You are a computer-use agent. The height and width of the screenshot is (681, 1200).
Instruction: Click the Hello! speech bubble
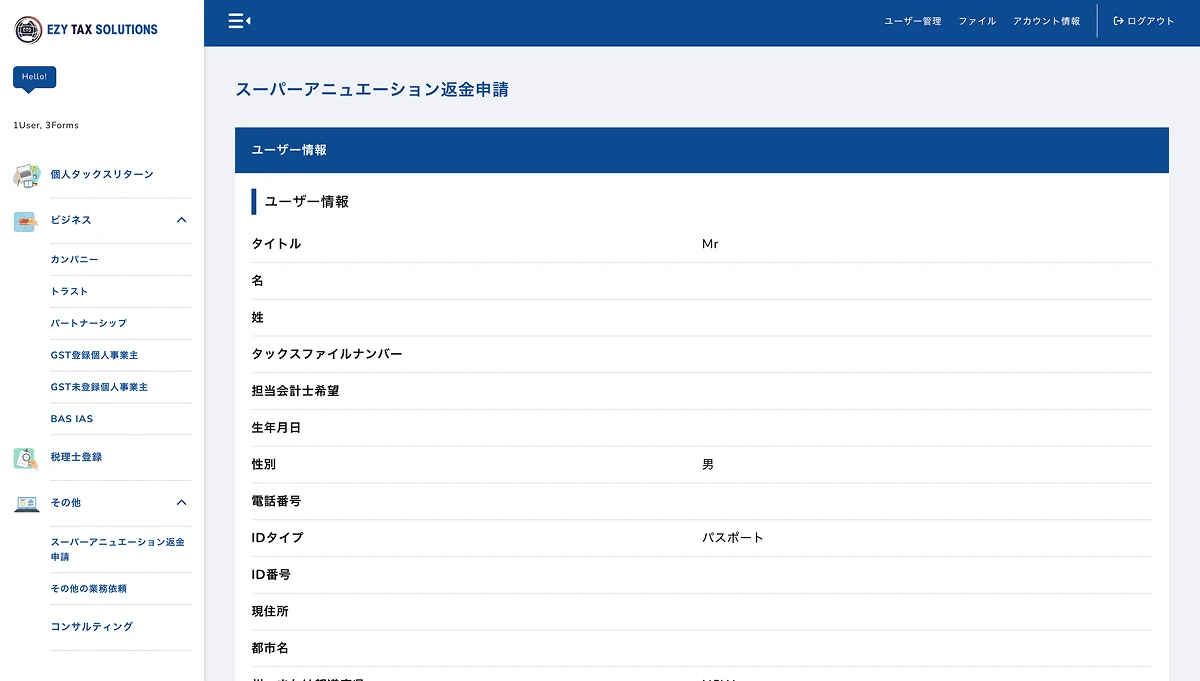pos(34,77)
